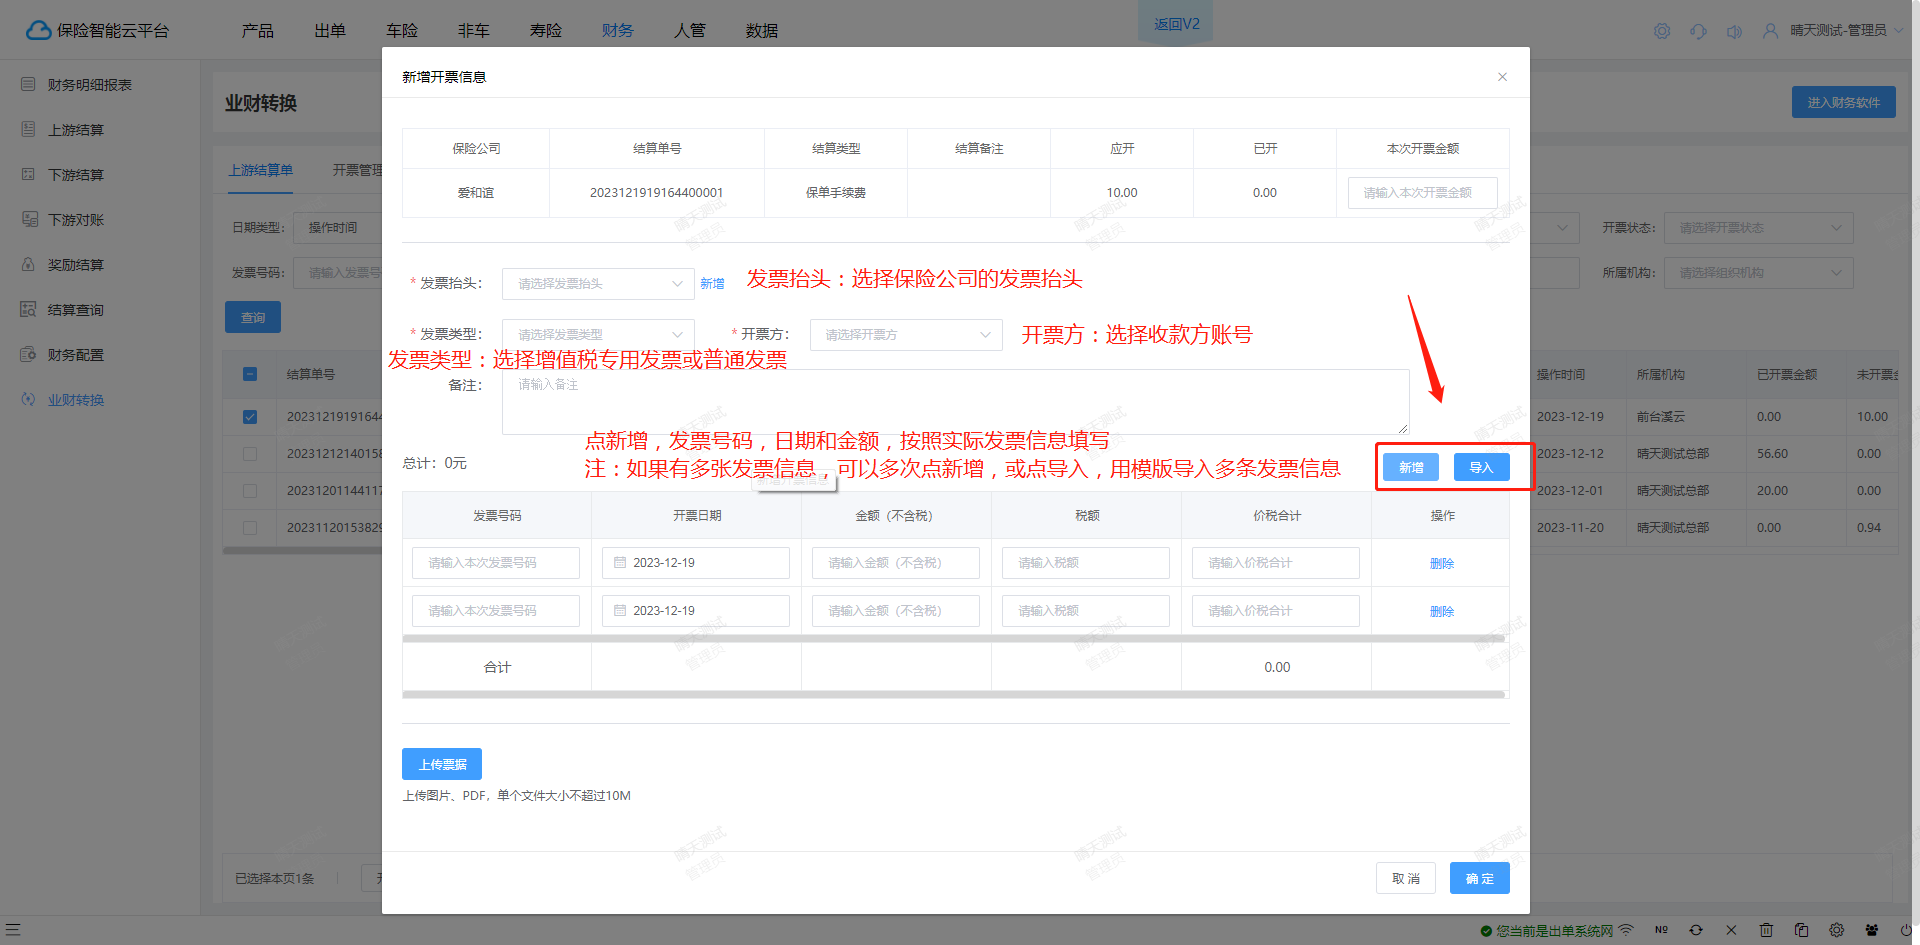Screen dimensions: 1920x945
Task: Check the row 20231120153829 checkbox
Action: [250, 528]
